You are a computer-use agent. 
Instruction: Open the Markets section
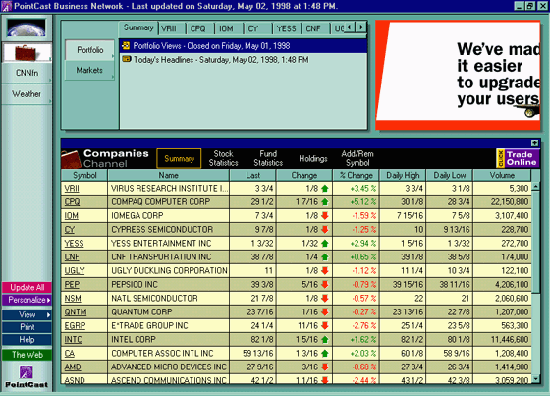tap(89, 71)
